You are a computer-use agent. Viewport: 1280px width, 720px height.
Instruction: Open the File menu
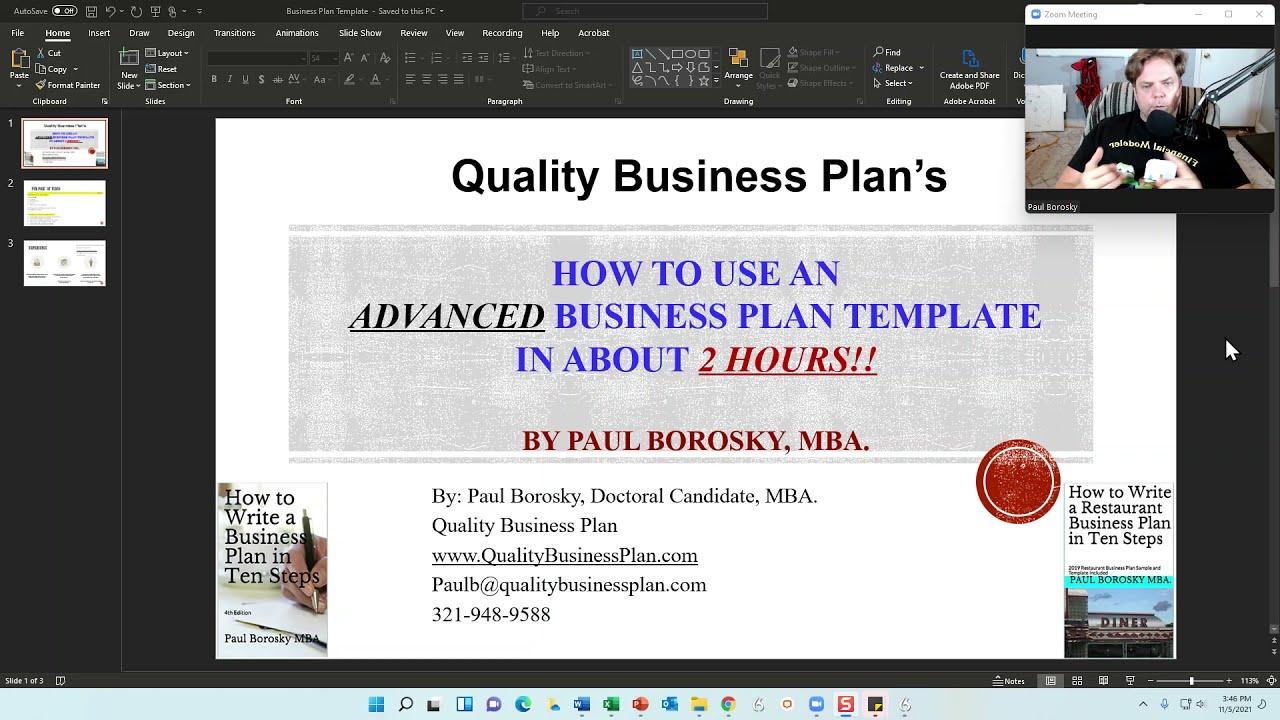(18, 33)
